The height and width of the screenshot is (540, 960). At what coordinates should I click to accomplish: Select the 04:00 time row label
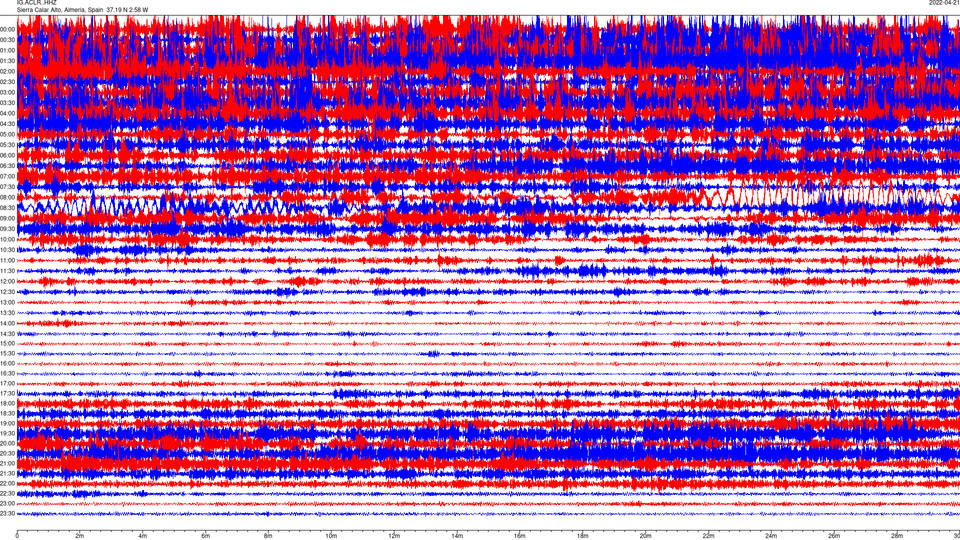(x=7, y=113)
